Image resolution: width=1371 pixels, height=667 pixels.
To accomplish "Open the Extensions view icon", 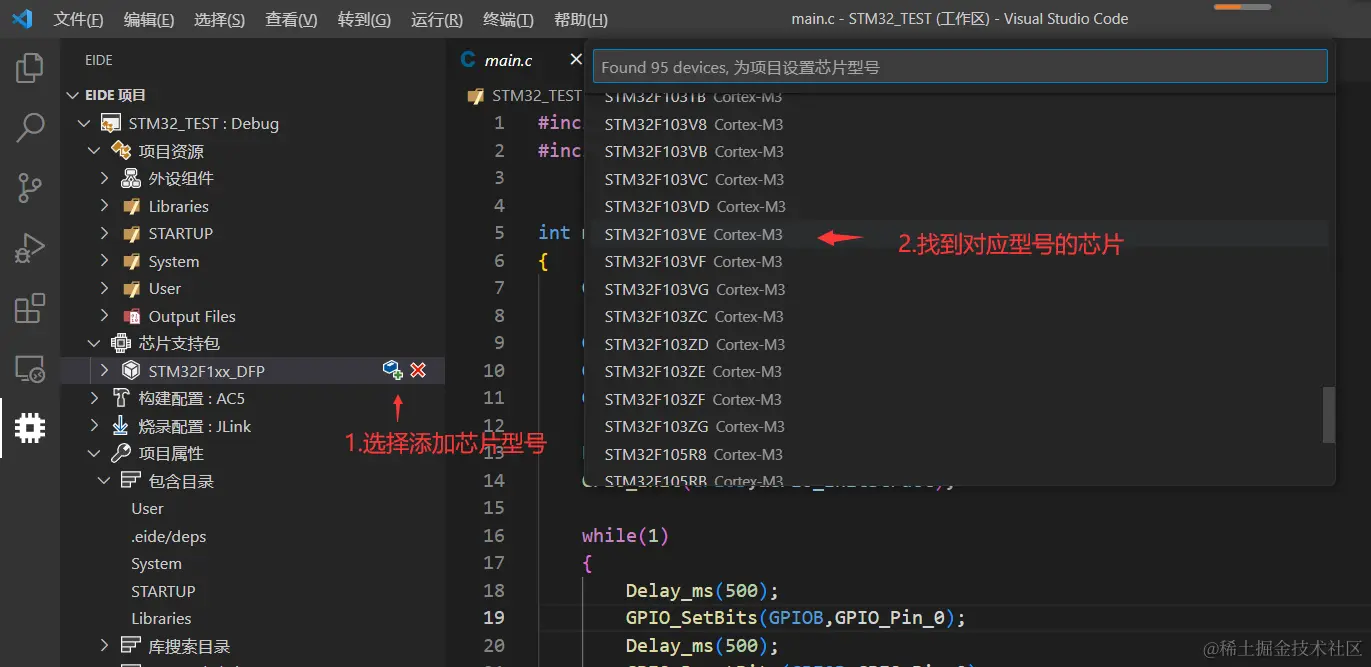I will (30, 308).
